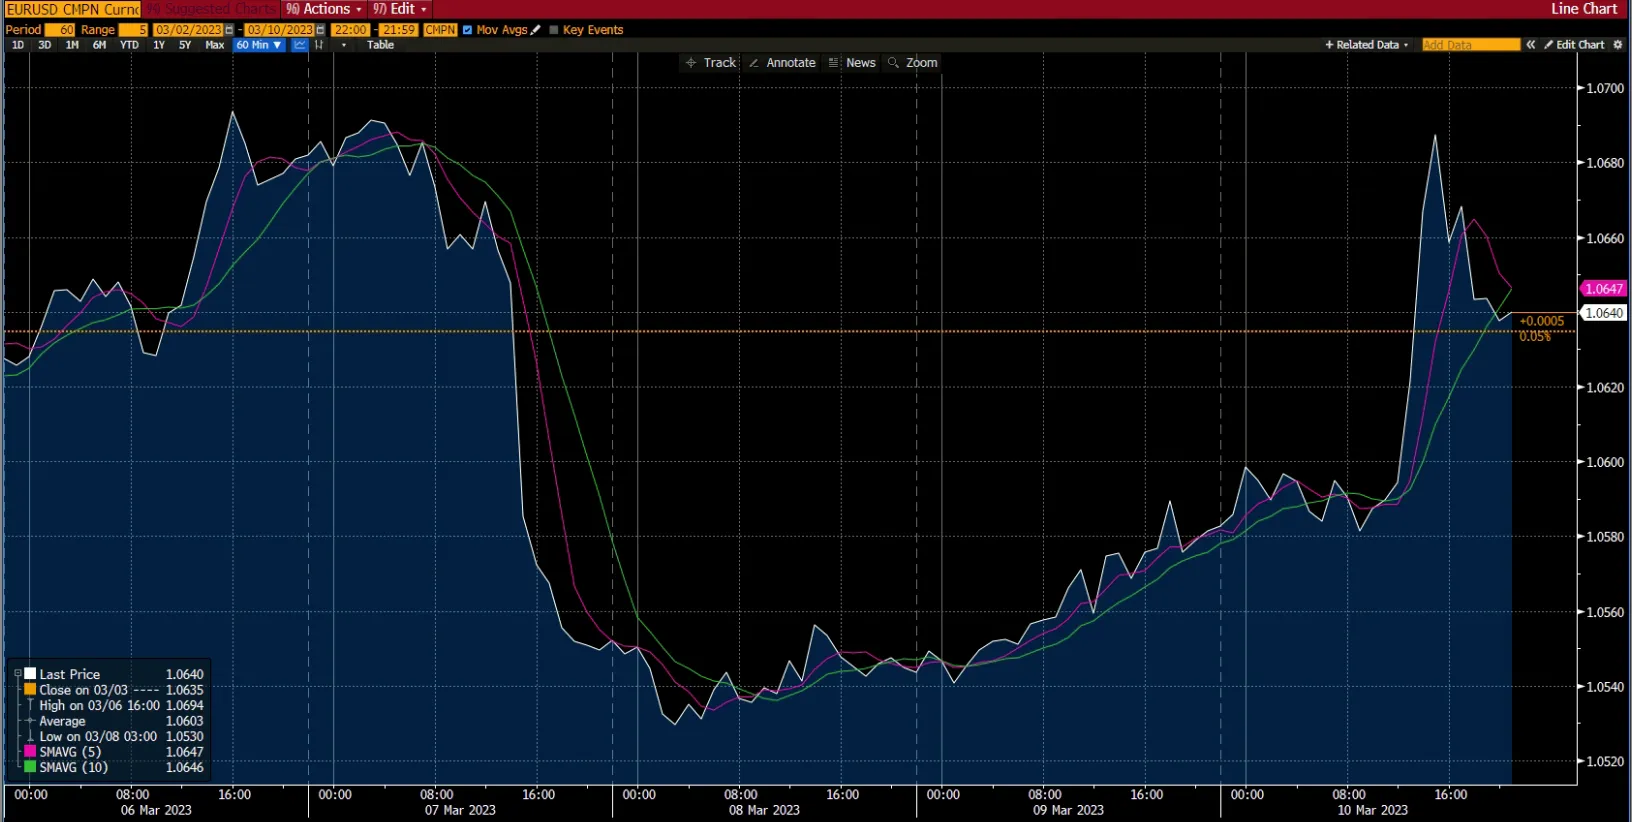This screenshot has width=1632, height=822.
Task: Click the Track crosshair icon
Action: point(691,63)
